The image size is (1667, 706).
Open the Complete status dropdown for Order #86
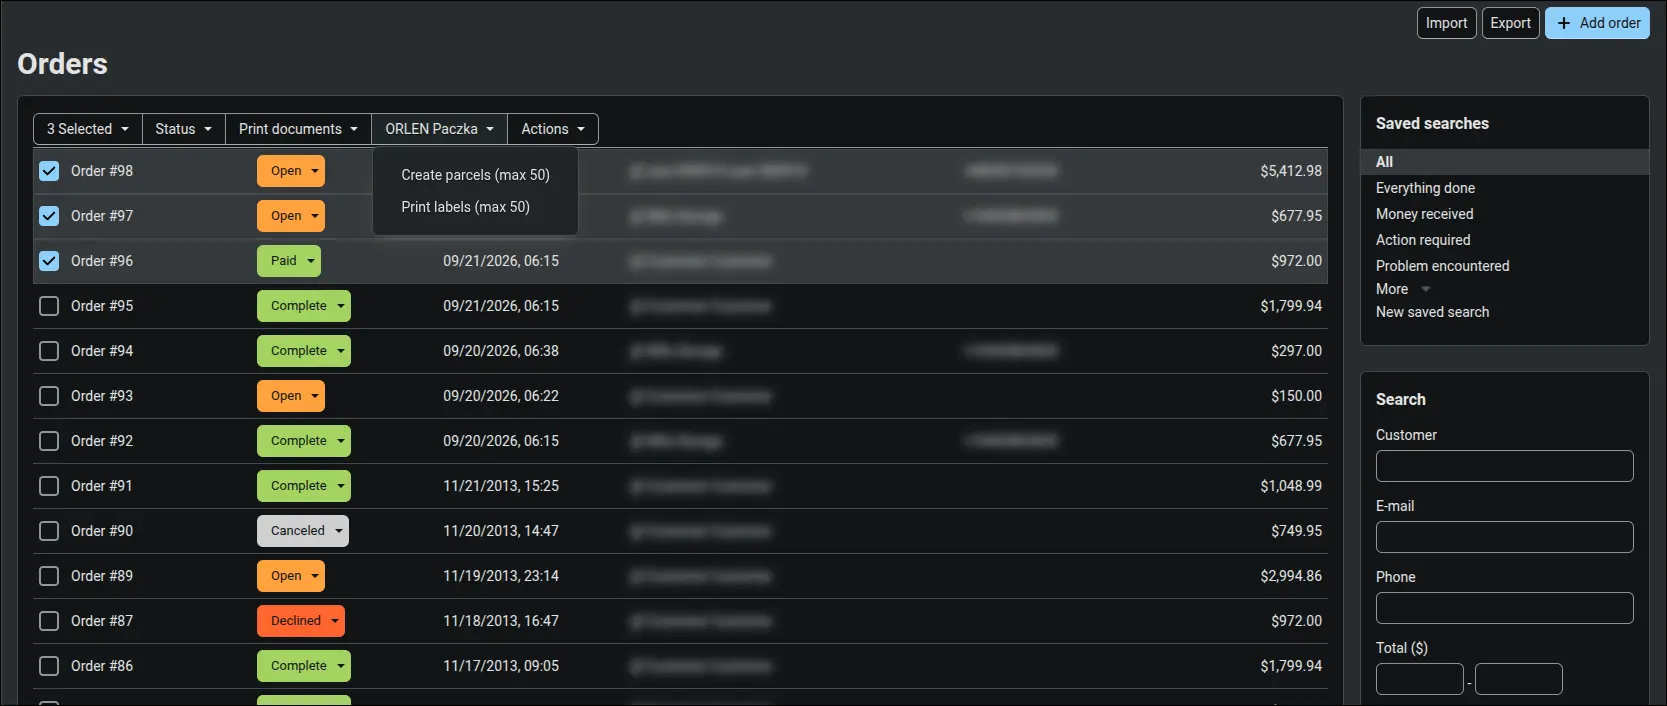[304, 666]
